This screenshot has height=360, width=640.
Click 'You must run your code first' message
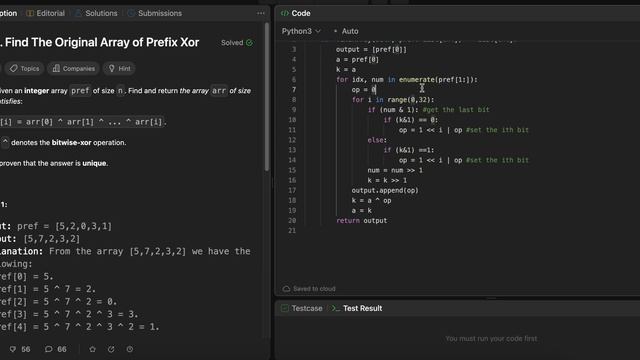coord(491,338)
